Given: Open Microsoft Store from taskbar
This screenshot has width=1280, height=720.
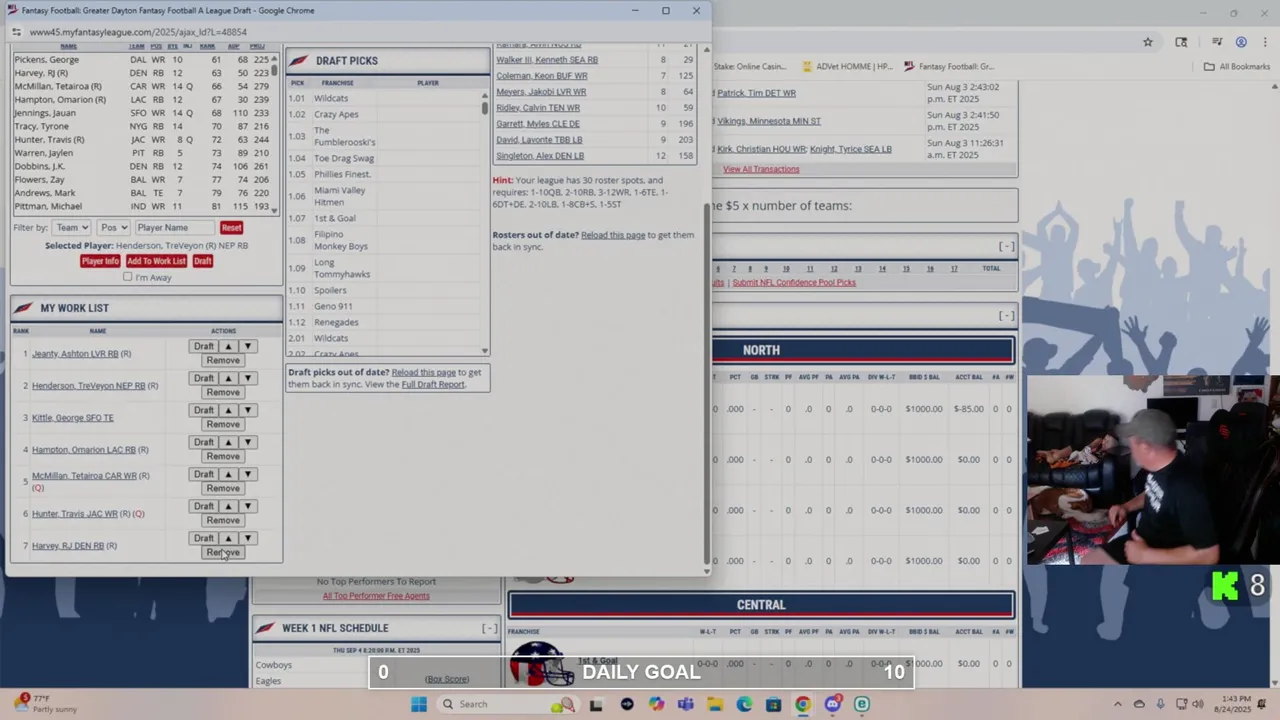Looking at the screenshot, I should point(773,704).
